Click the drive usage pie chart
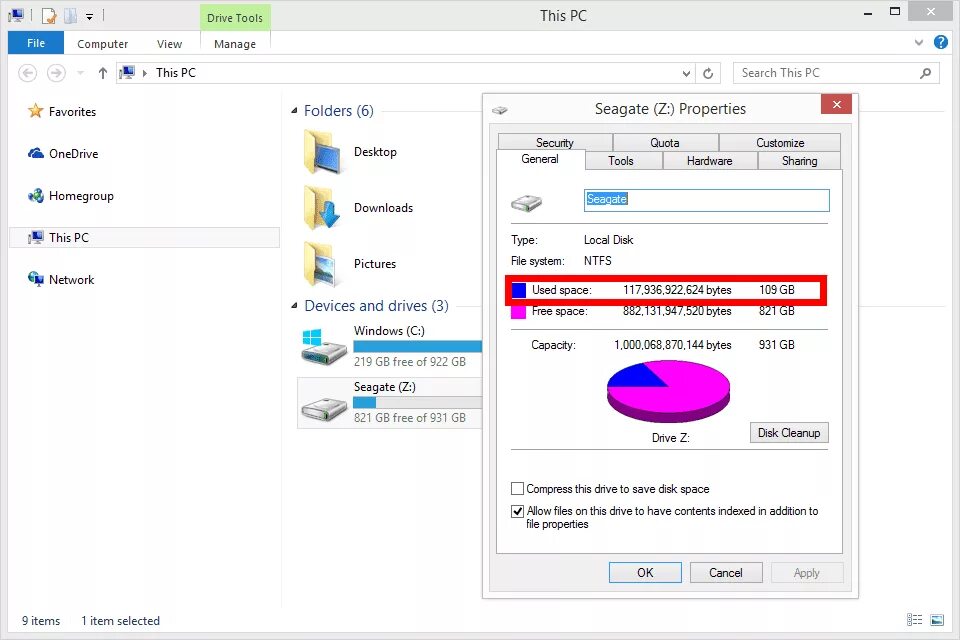 [669, 391]
